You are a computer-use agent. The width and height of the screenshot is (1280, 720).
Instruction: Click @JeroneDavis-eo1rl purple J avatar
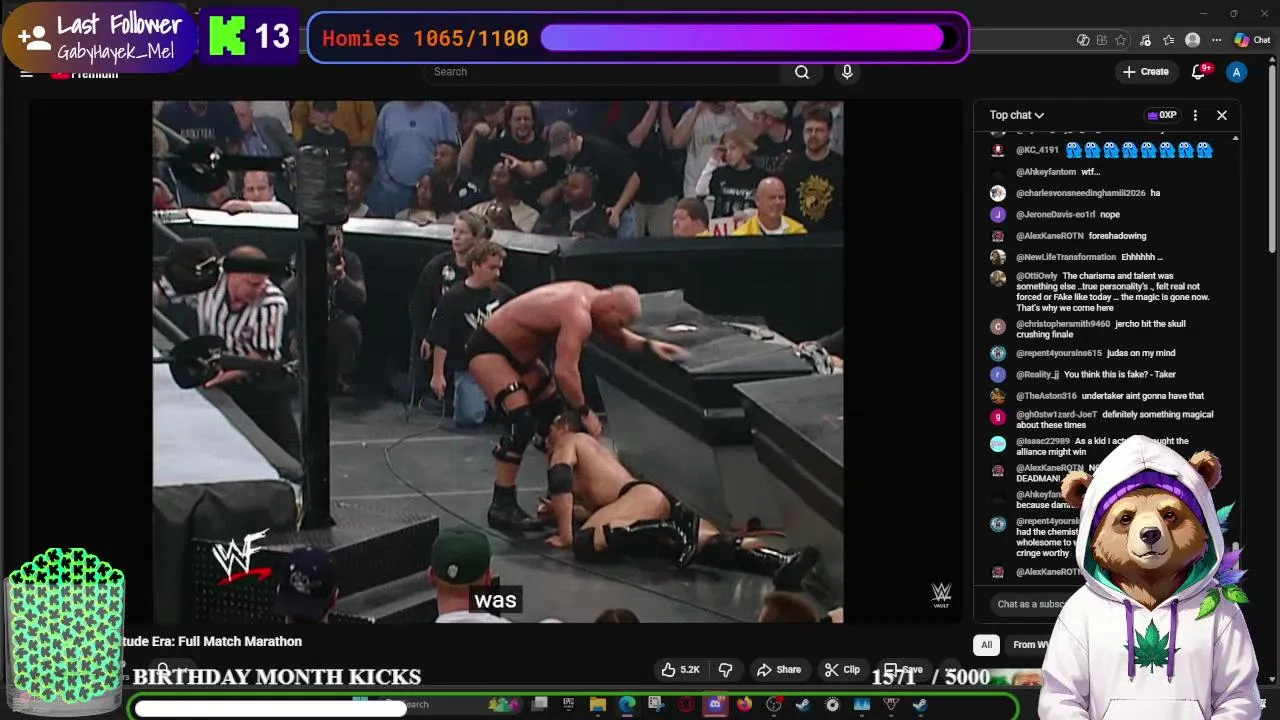point(997,215)
